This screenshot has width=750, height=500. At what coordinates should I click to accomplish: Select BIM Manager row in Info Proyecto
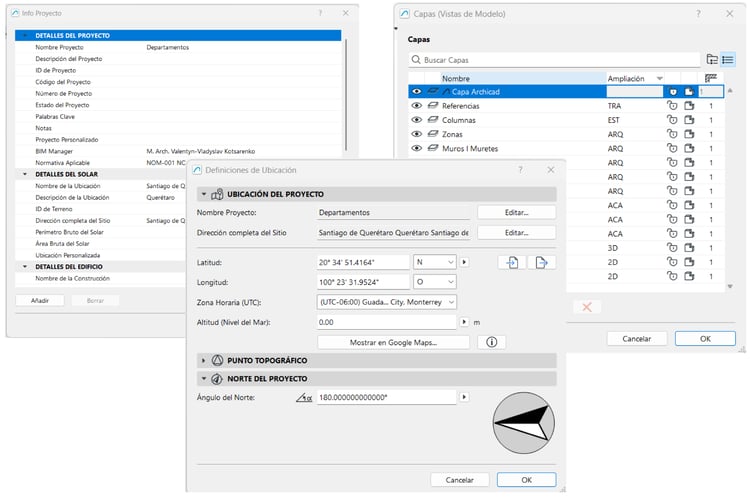[x=179, y=151]
